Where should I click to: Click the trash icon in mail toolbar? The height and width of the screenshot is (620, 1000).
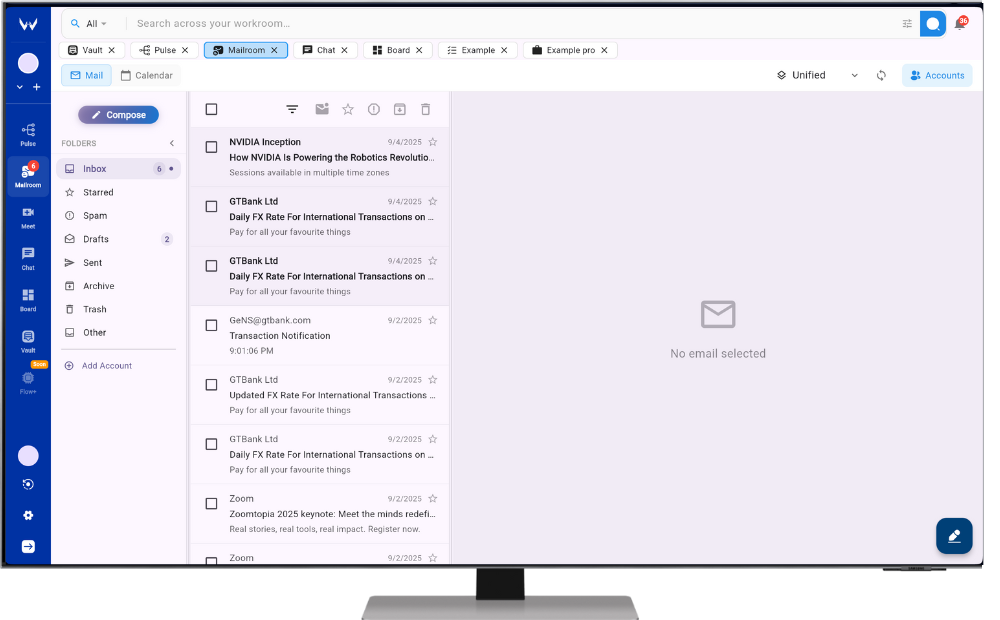pos(425,110)
